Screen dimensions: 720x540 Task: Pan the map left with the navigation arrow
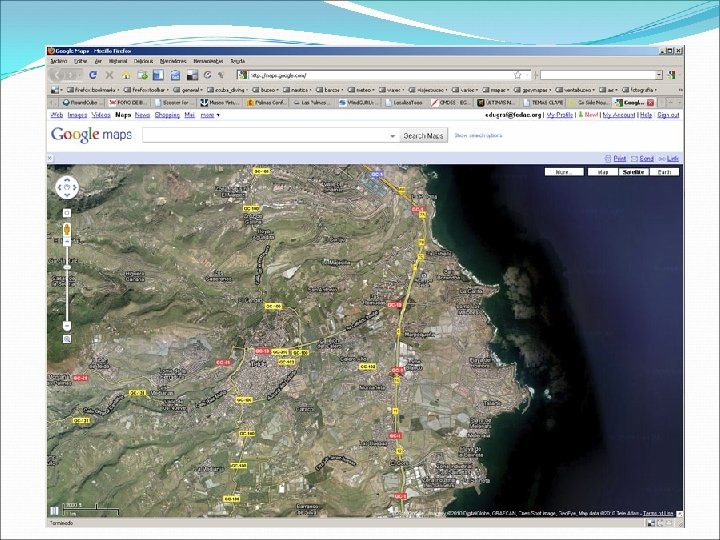click(x=60, y=187)
